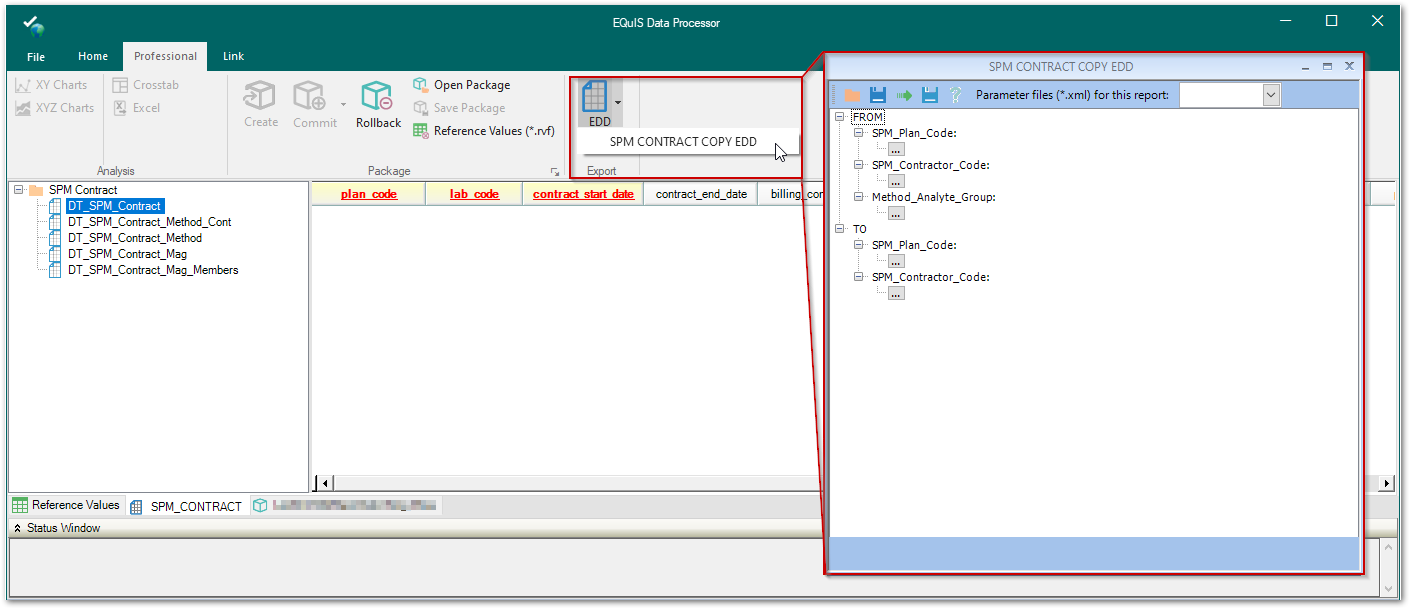Collapse the FROM tree node

(x=840, y=117)
